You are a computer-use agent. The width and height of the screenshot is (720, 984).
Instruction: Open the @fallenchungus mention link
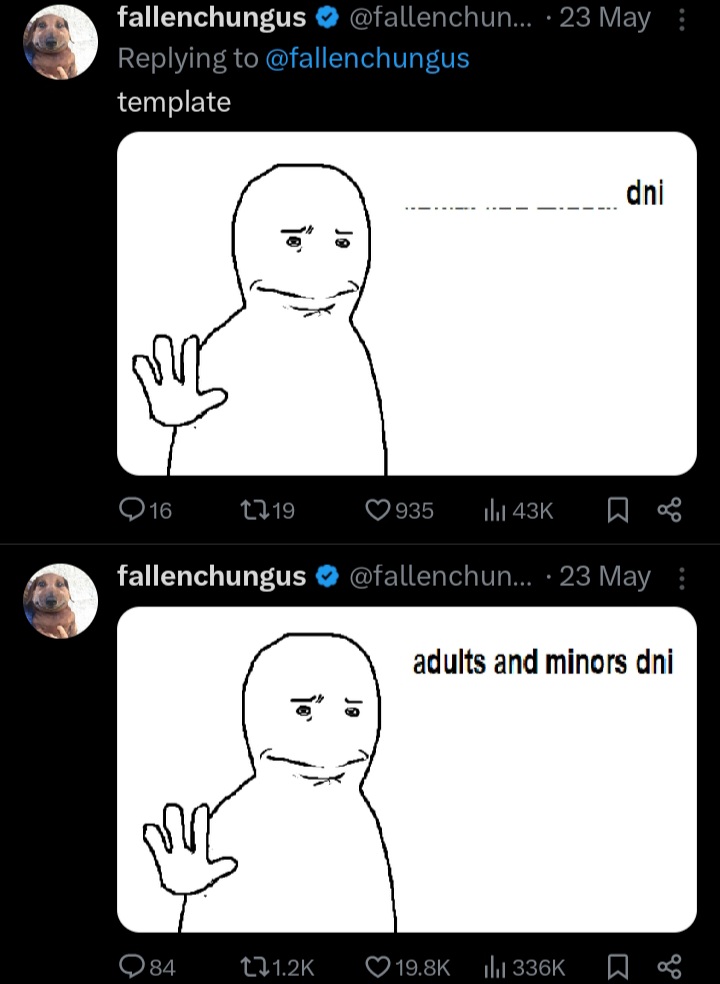pyautogui.click(x=367, y=58)
